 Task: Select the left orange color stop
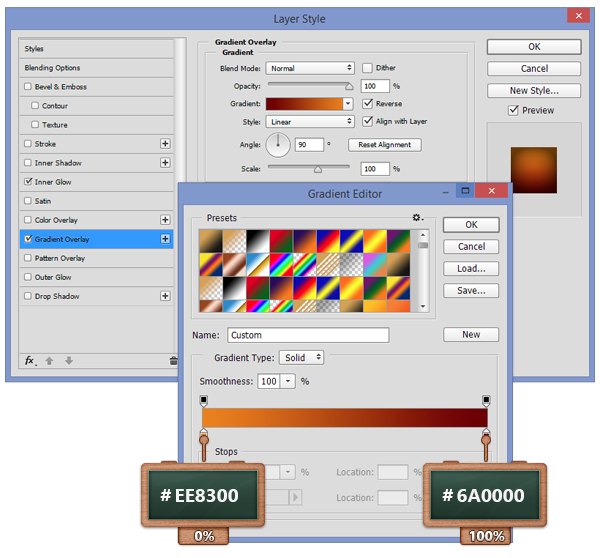[204, 435]
